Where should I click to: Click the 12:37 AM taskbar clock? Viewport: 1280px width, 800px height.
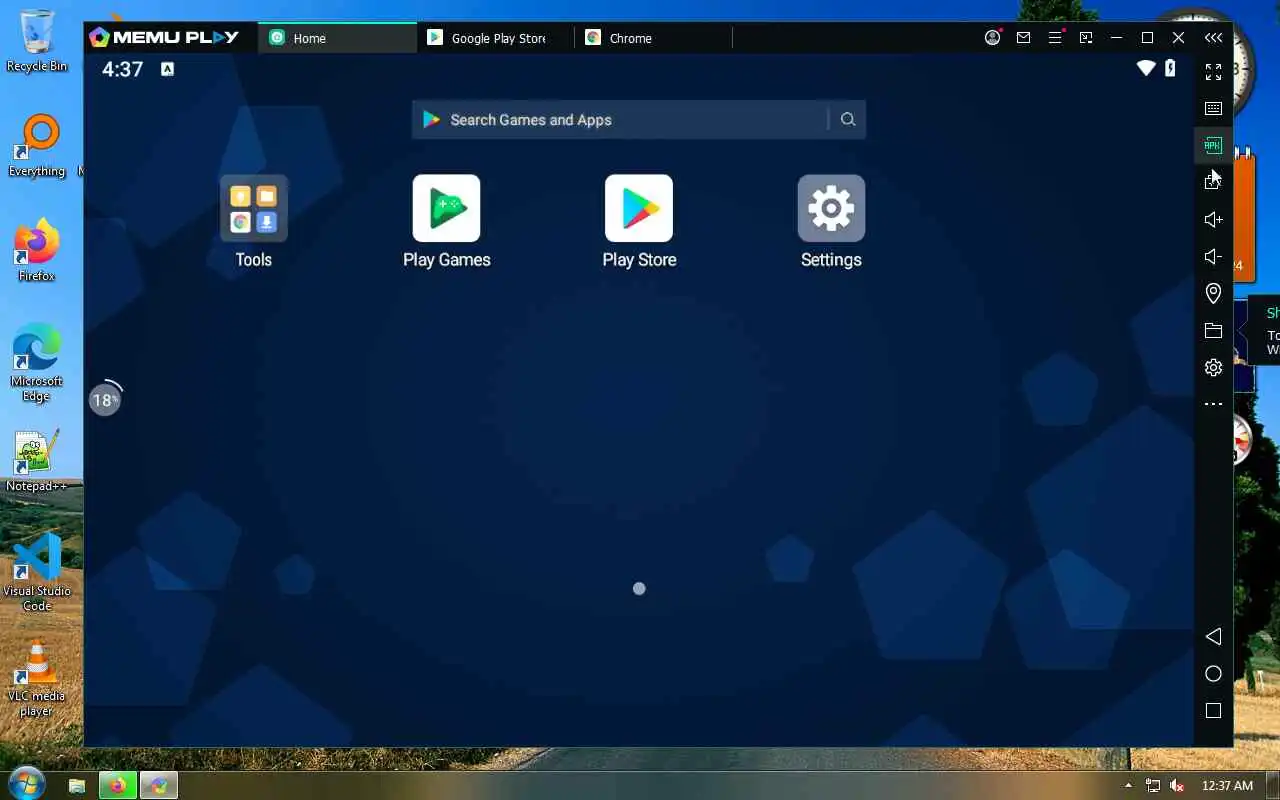[x=1227, y=786]
